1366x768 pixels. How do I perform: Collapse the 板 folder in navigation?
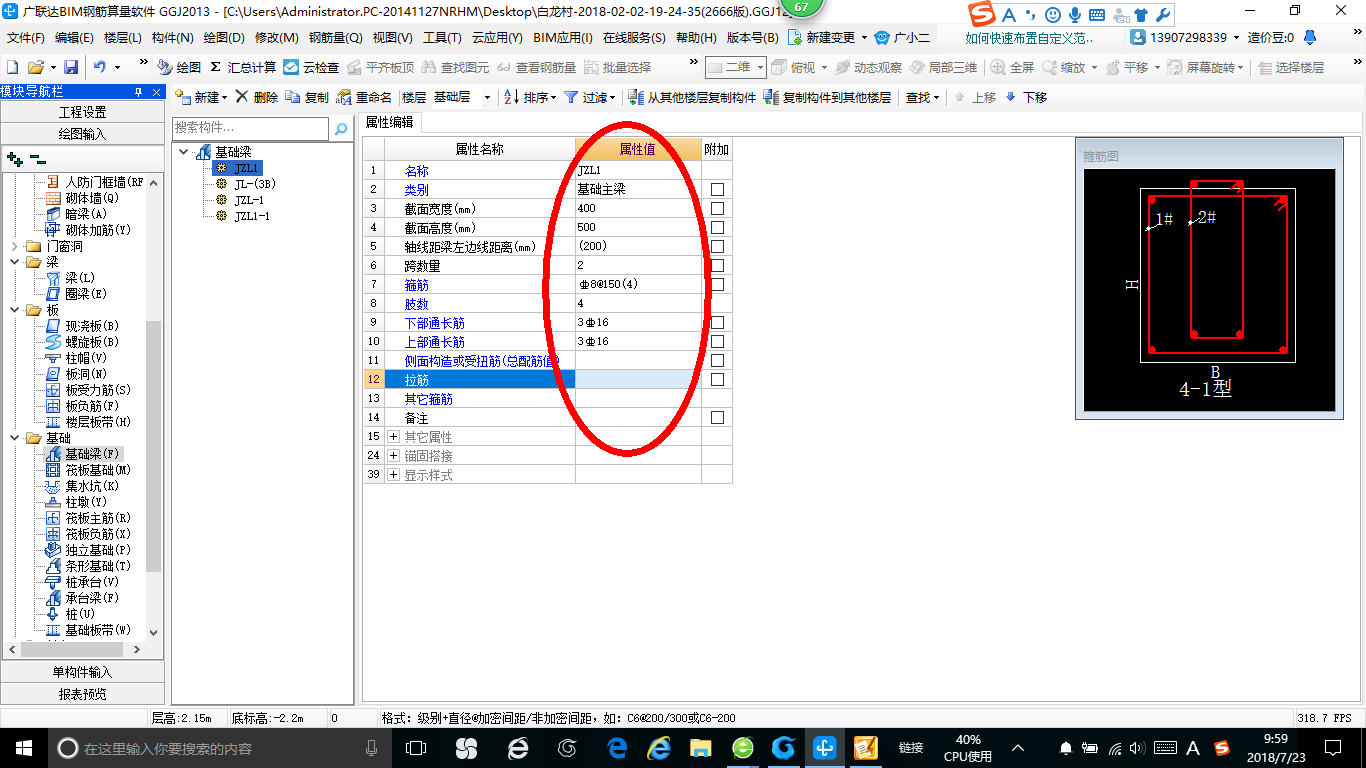point(15,310)
